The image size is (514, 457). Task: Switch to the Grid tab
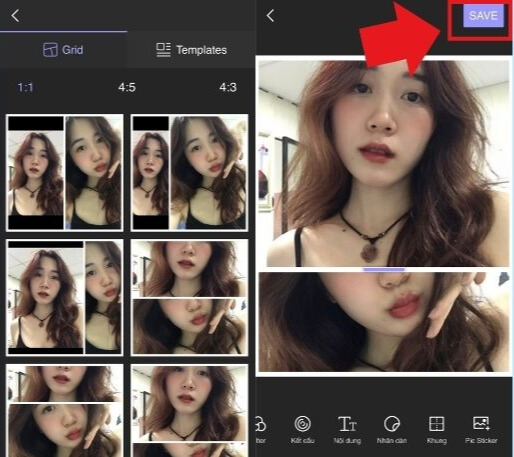tap(63, 50)
